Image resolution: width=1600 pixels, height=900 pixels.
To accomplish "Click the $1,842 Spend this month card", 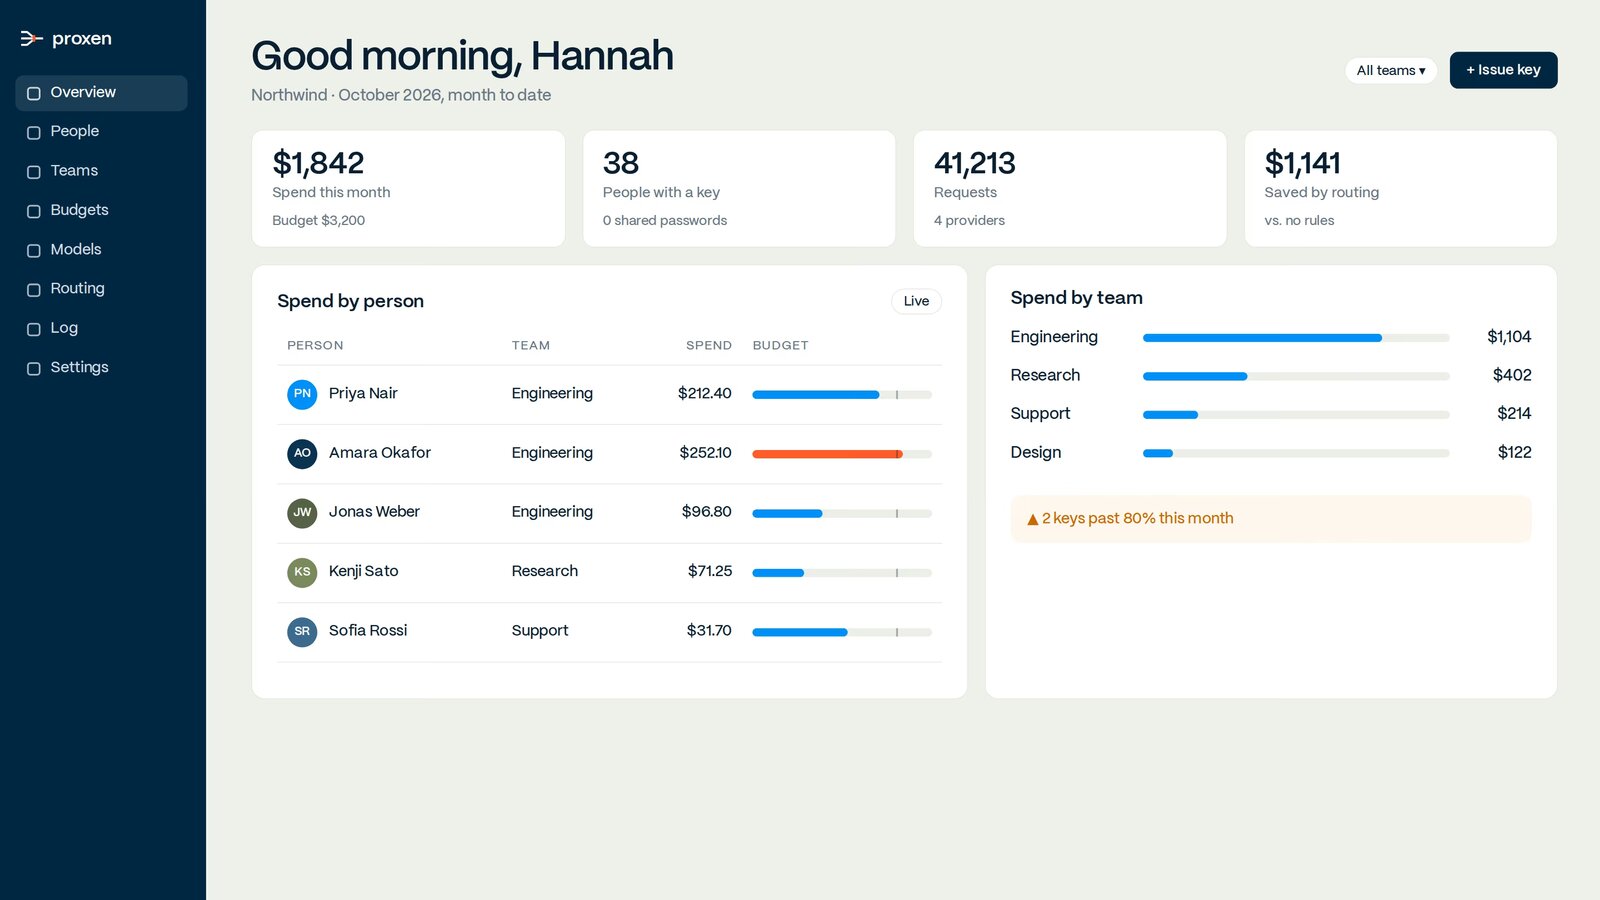I will [408, 189].
